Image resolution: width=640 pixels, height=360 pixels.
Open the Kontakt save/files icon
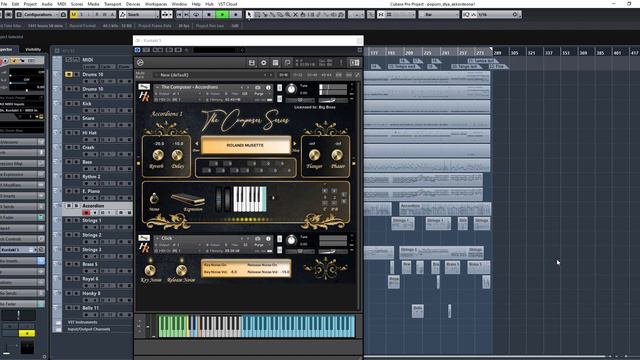tap(252, 62)
